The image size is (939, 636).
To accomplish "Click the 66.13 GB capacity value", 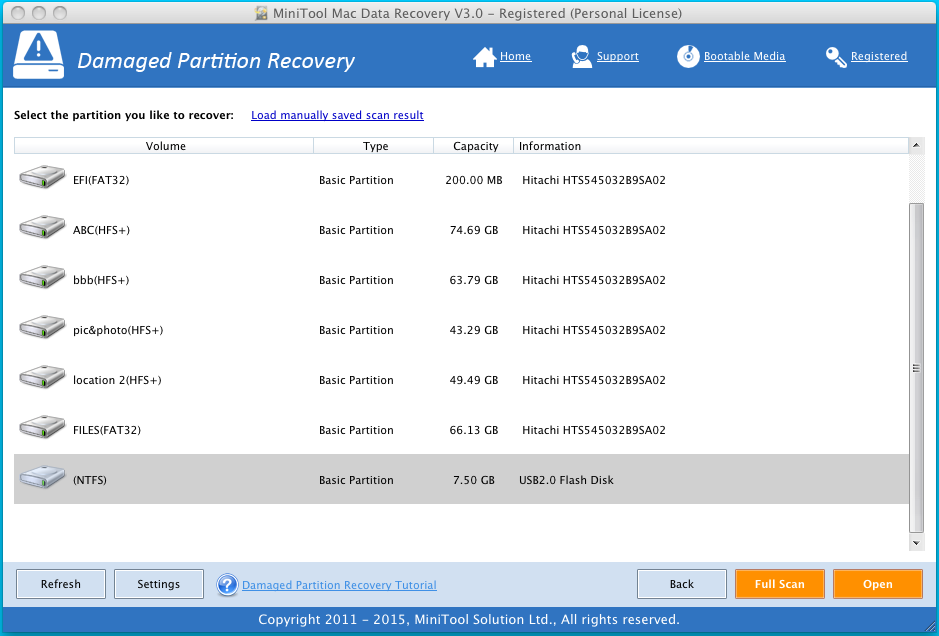I will 474,430.
